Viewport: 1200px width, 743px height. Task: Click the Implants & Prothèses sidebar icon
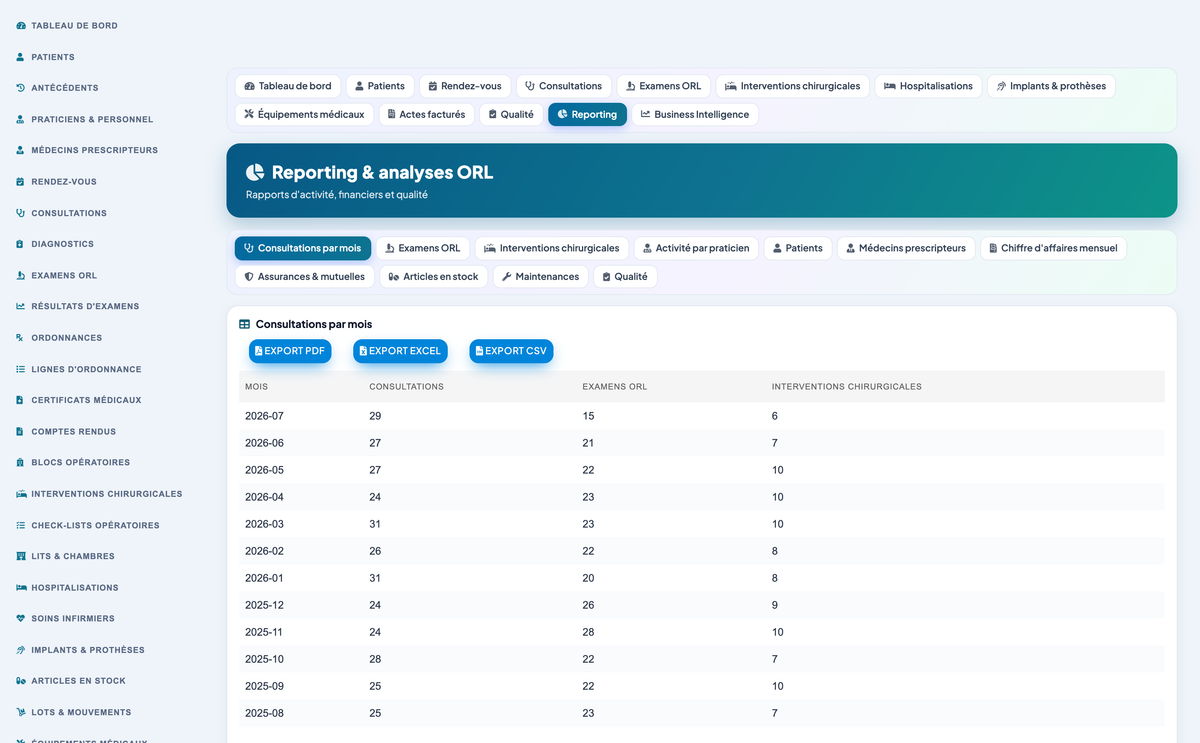[21, 650]
